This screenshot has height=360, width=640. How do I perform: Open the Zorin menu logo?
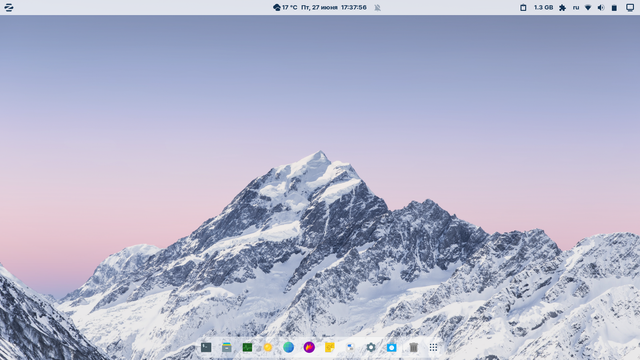coord(9,7)
